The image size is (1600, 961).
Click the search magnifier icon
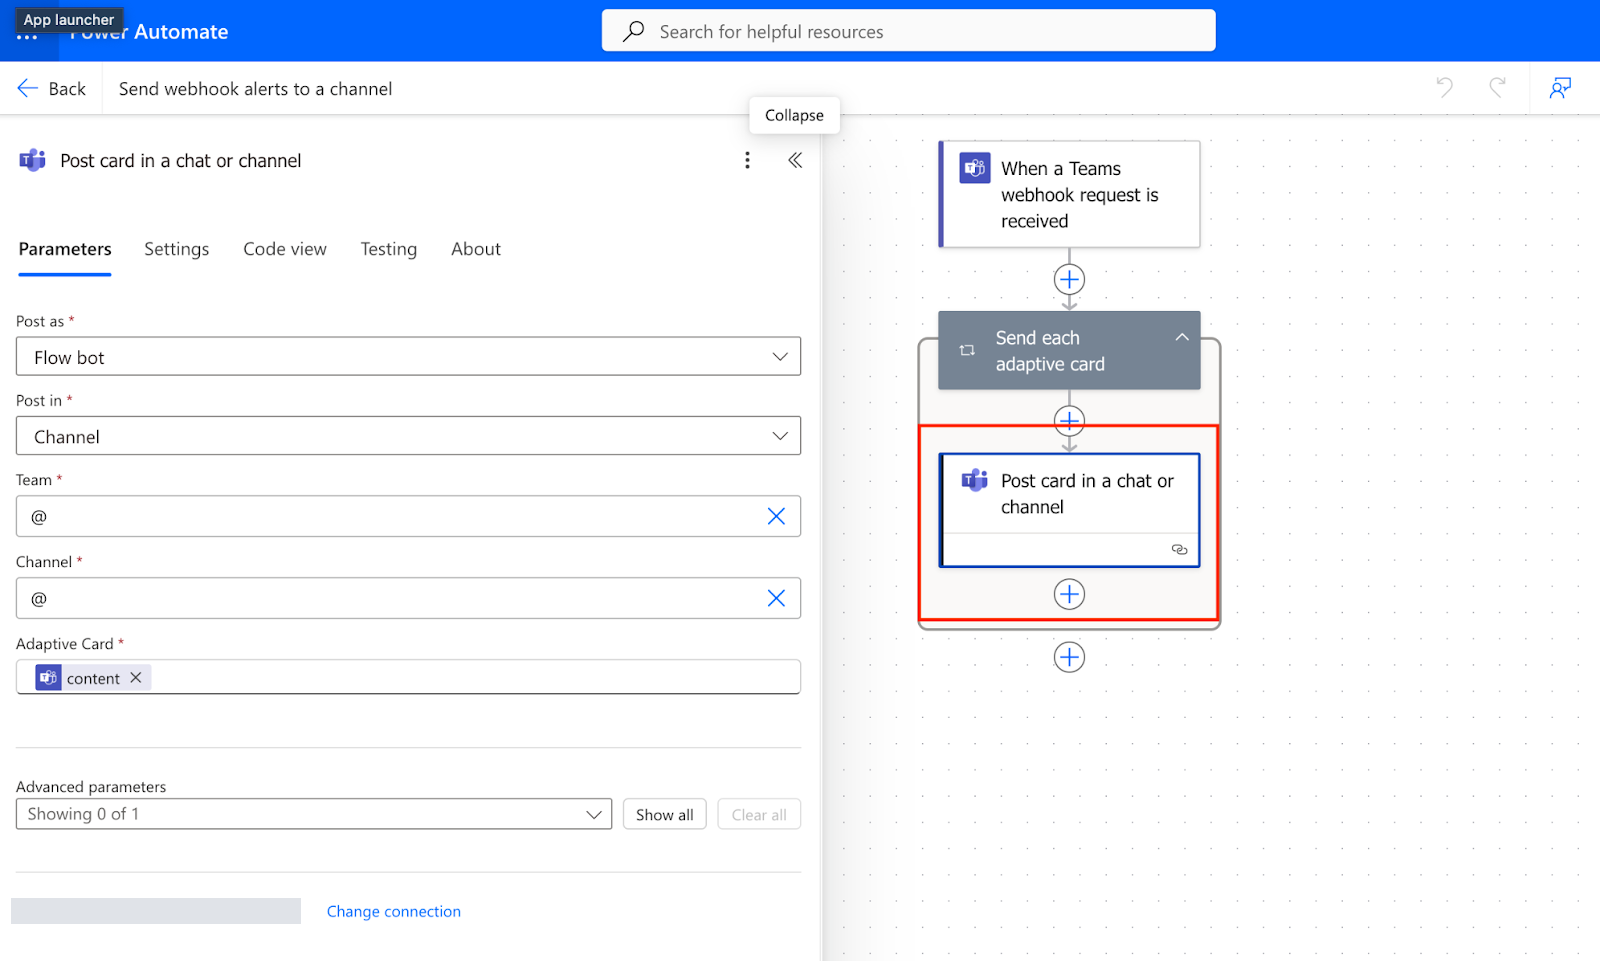pyautogui.click(x=633, y=31)
